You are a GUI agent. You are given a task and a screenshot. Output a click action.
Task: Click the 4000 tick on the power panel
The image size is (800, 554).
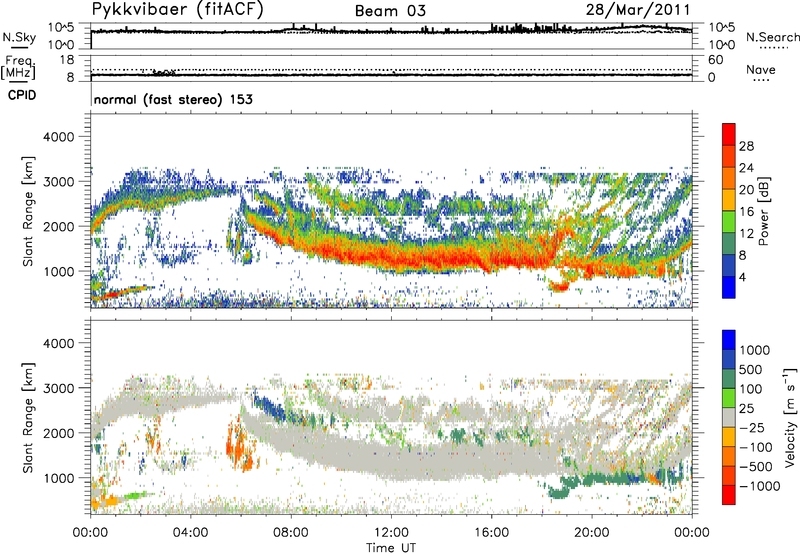click(58, 137)
